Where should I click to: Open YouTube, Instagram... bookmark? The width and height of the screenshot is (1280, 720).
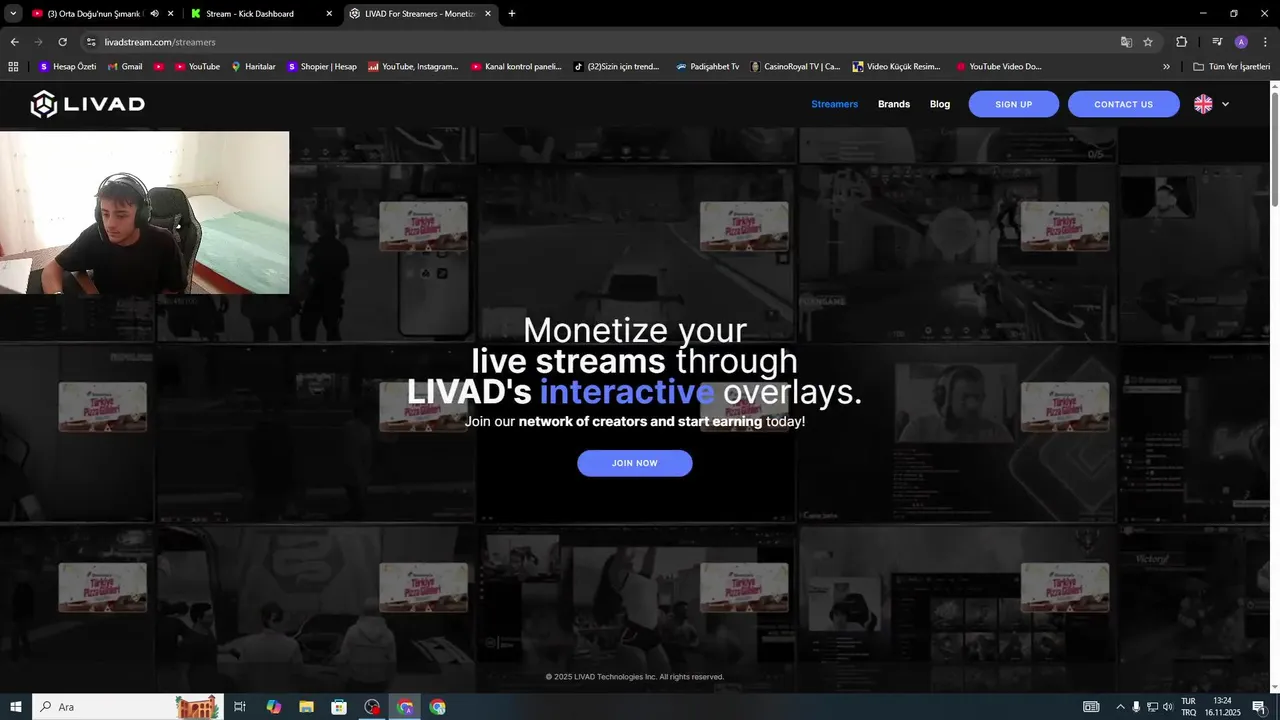click(x=413, y=67)
